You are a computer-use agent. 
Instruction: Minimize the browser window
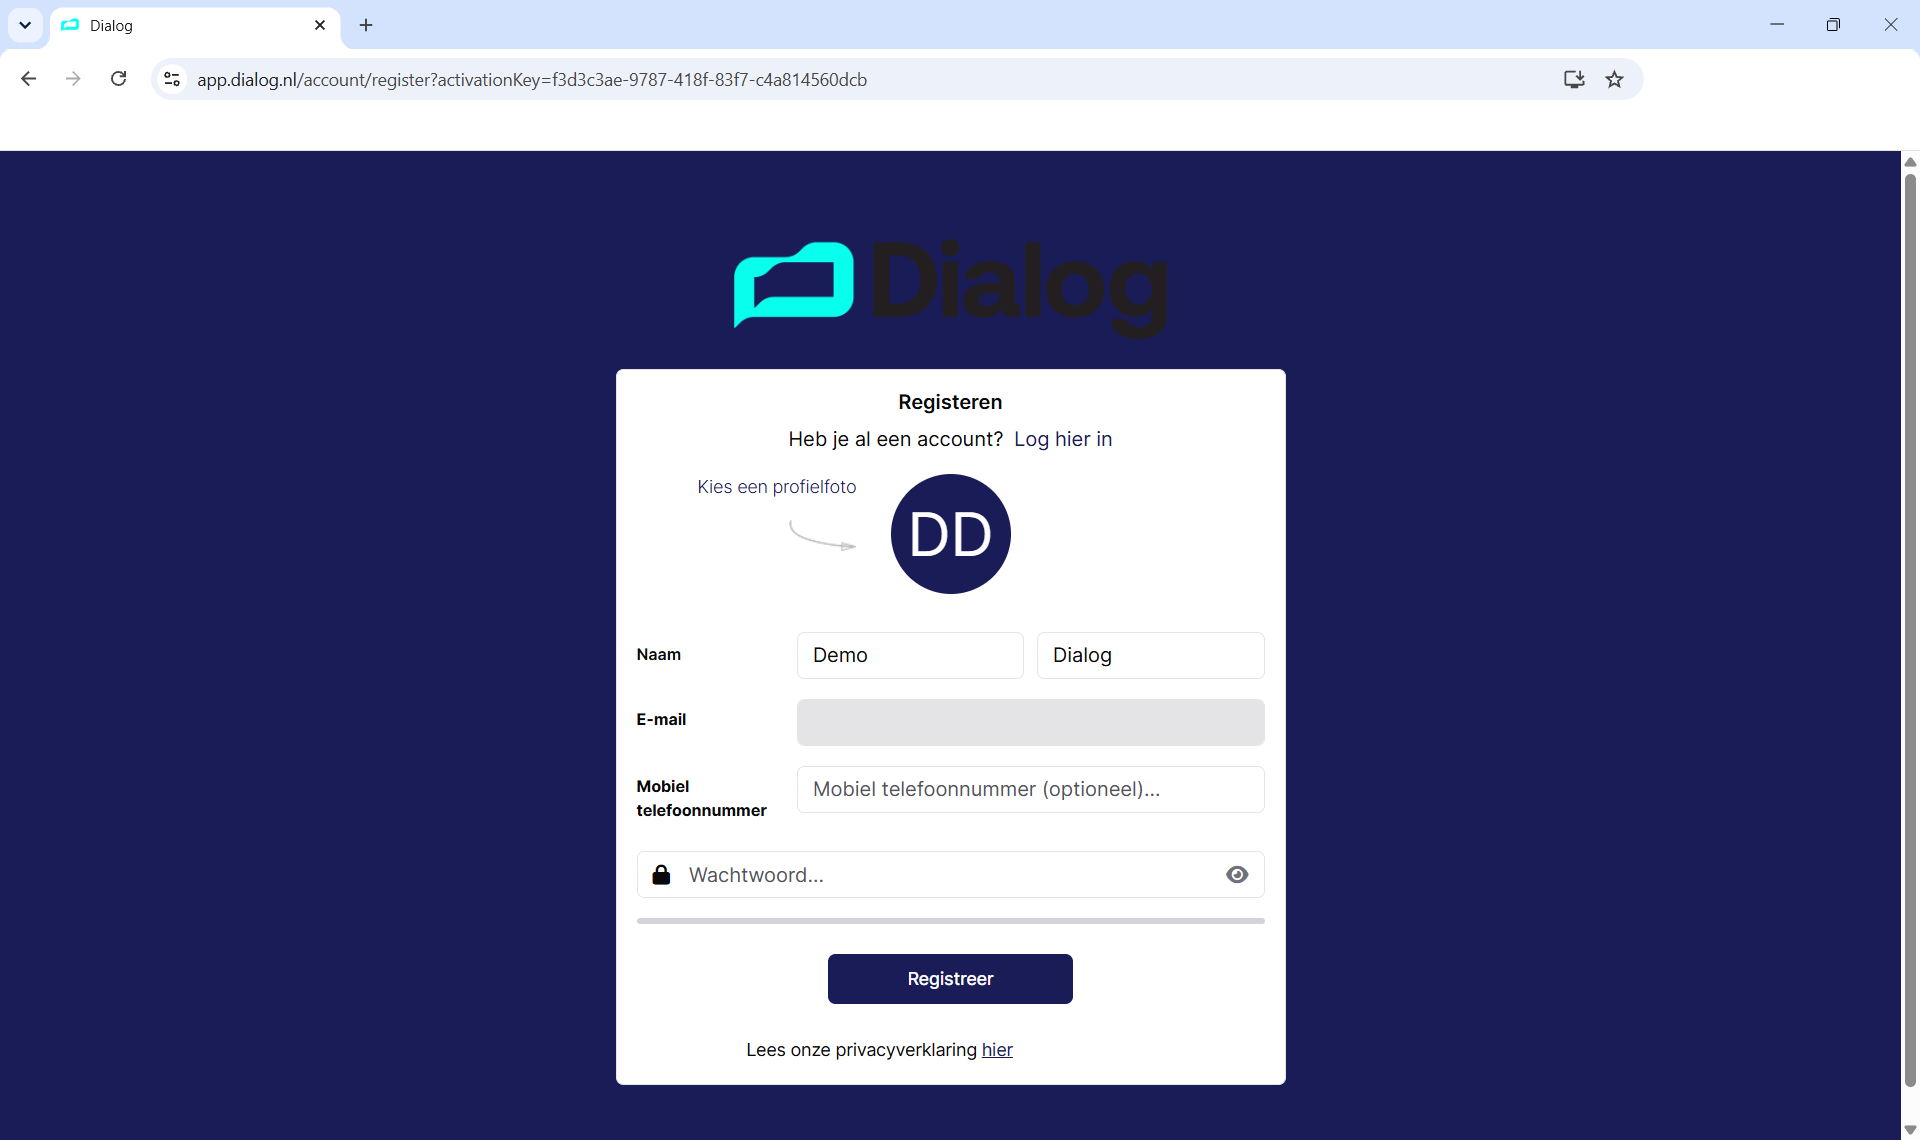point(1777,25)
